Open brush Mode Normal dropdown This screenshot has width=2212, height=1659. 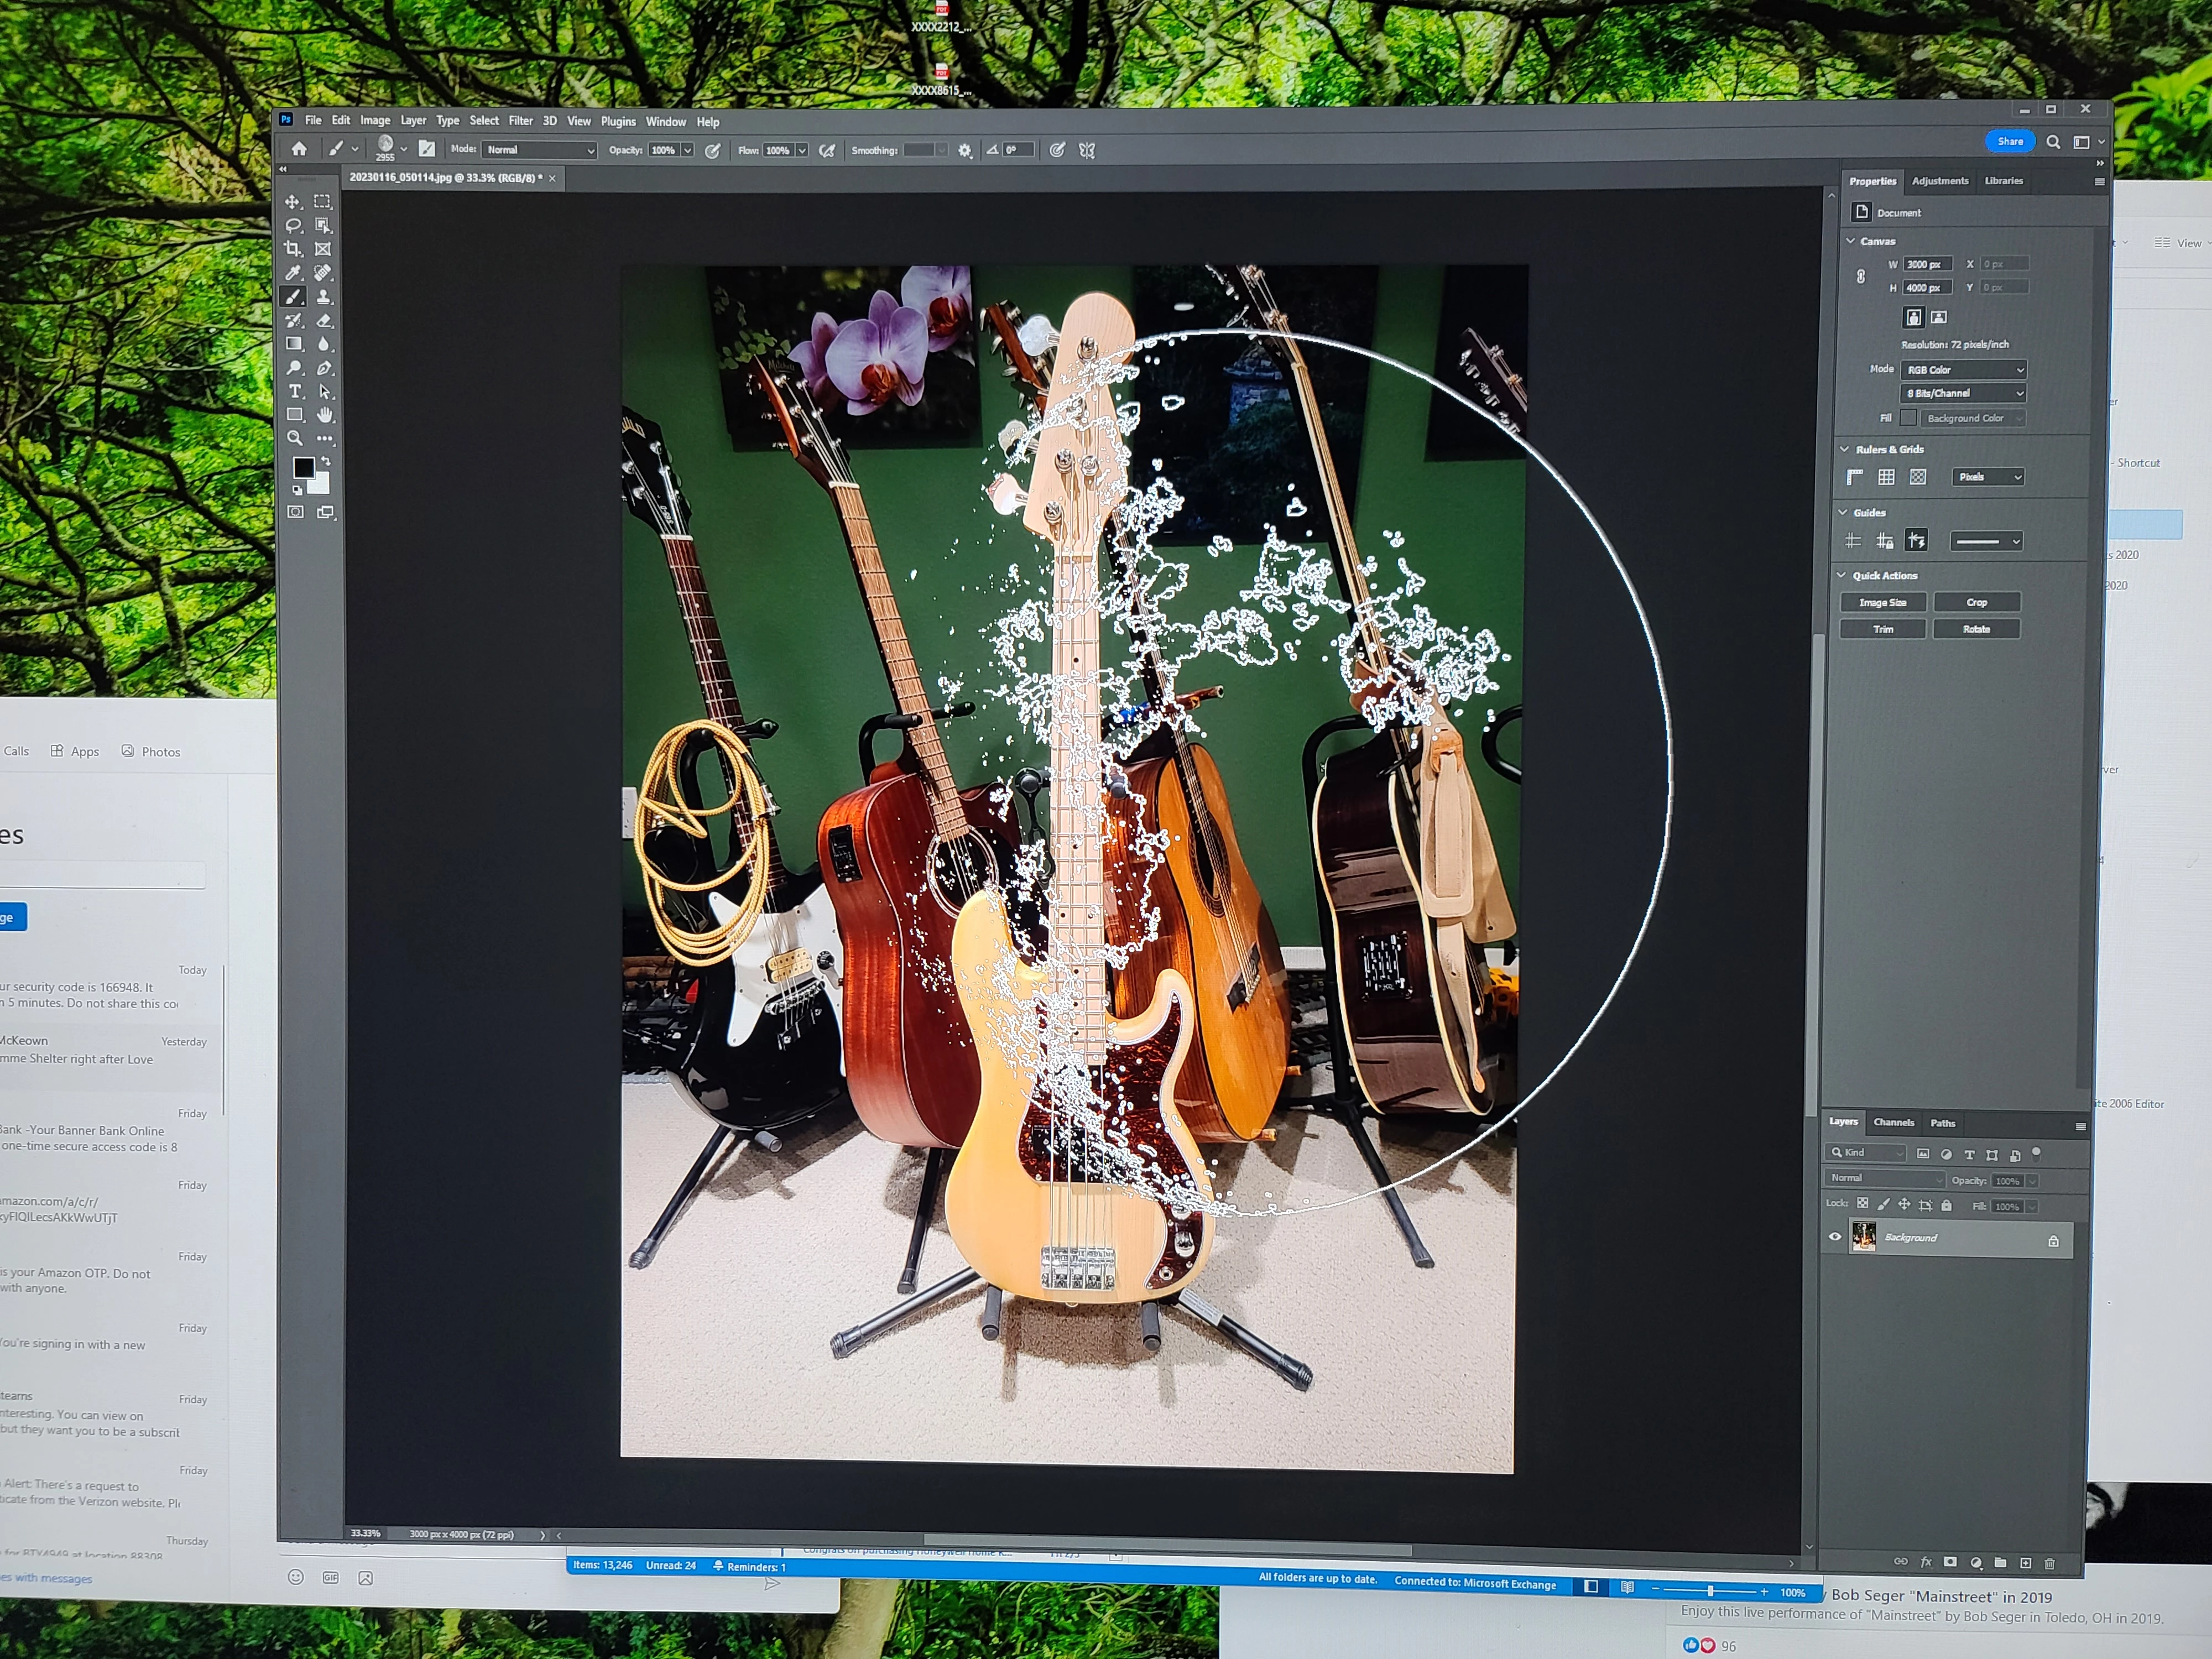[x=540, y=150]
